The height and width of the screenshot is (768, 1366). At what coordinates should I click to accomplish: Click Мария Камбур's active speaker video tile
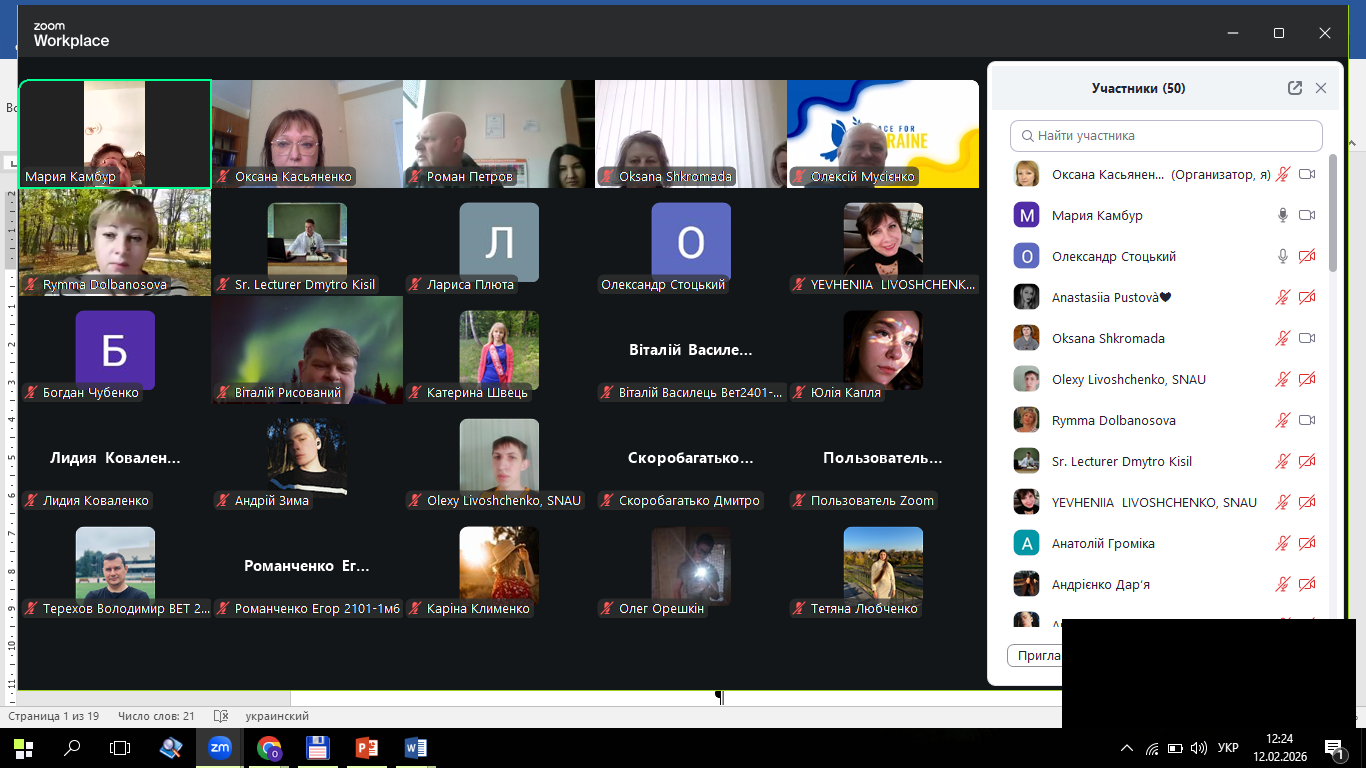(x=115, y=134)
